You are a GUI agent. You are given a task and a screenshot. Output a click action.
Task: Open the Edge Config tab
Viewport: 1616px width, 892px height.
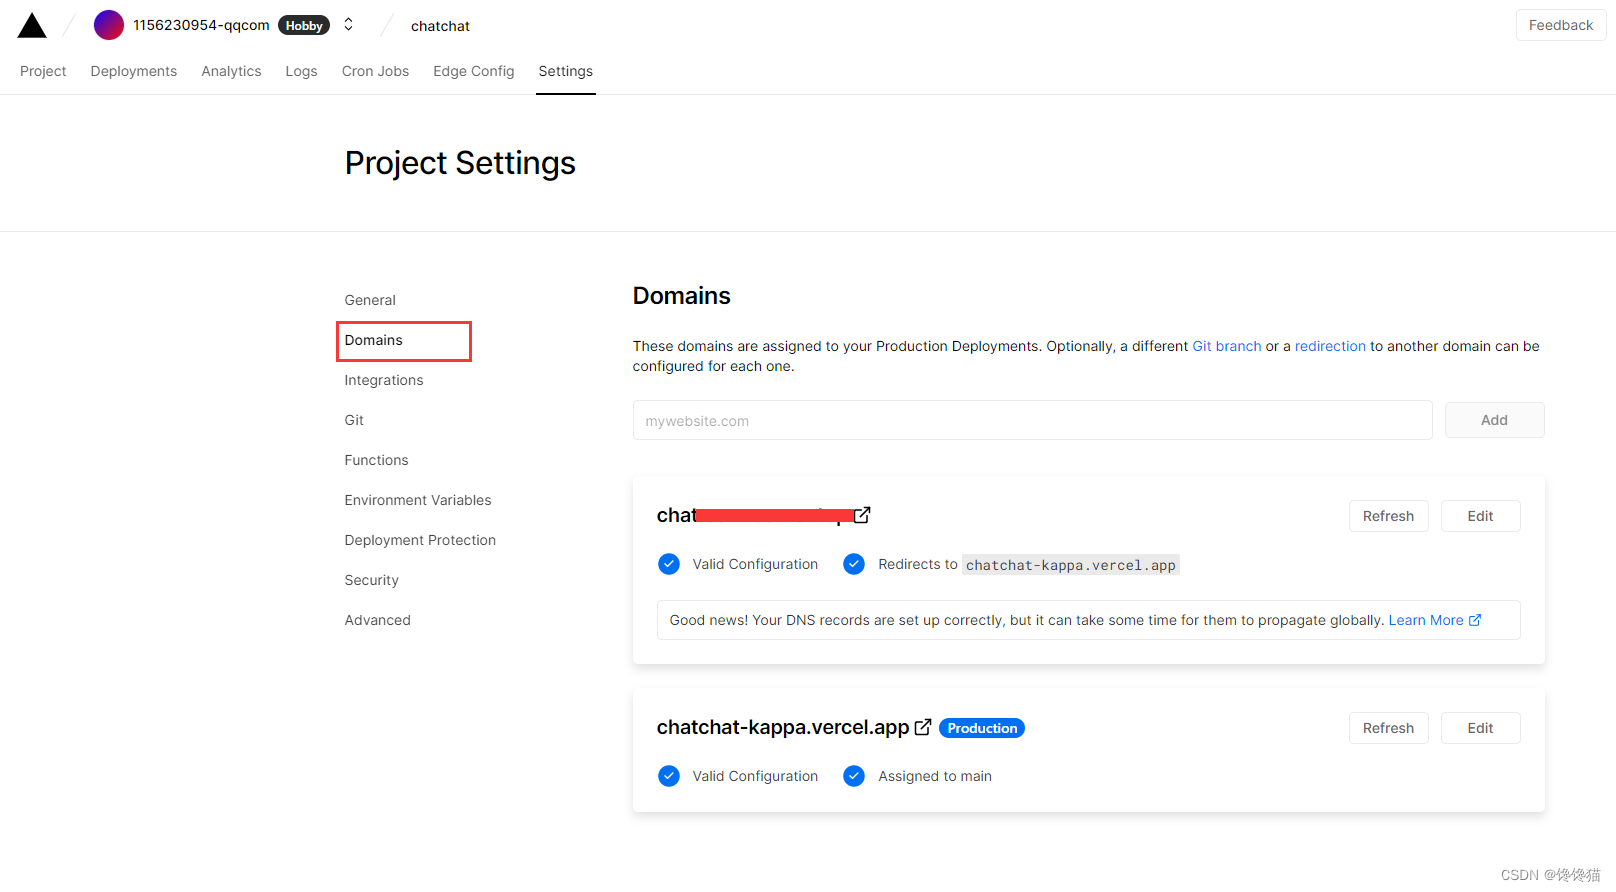(x=474, y=71)
